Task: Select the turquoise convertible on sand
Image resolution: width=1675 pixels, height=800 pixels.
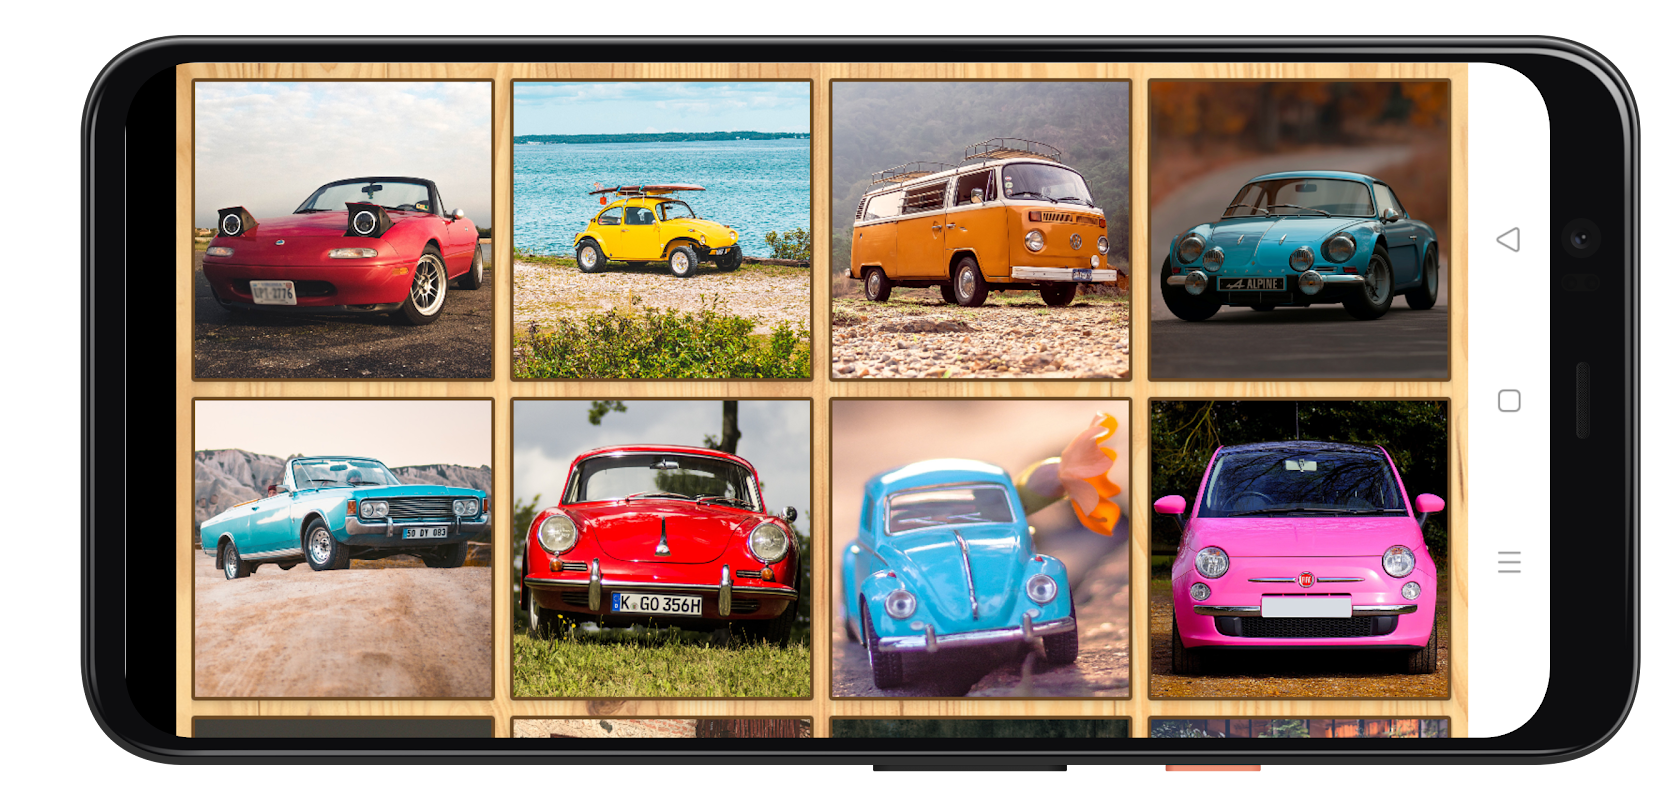Action: click(x=343, y=549)
